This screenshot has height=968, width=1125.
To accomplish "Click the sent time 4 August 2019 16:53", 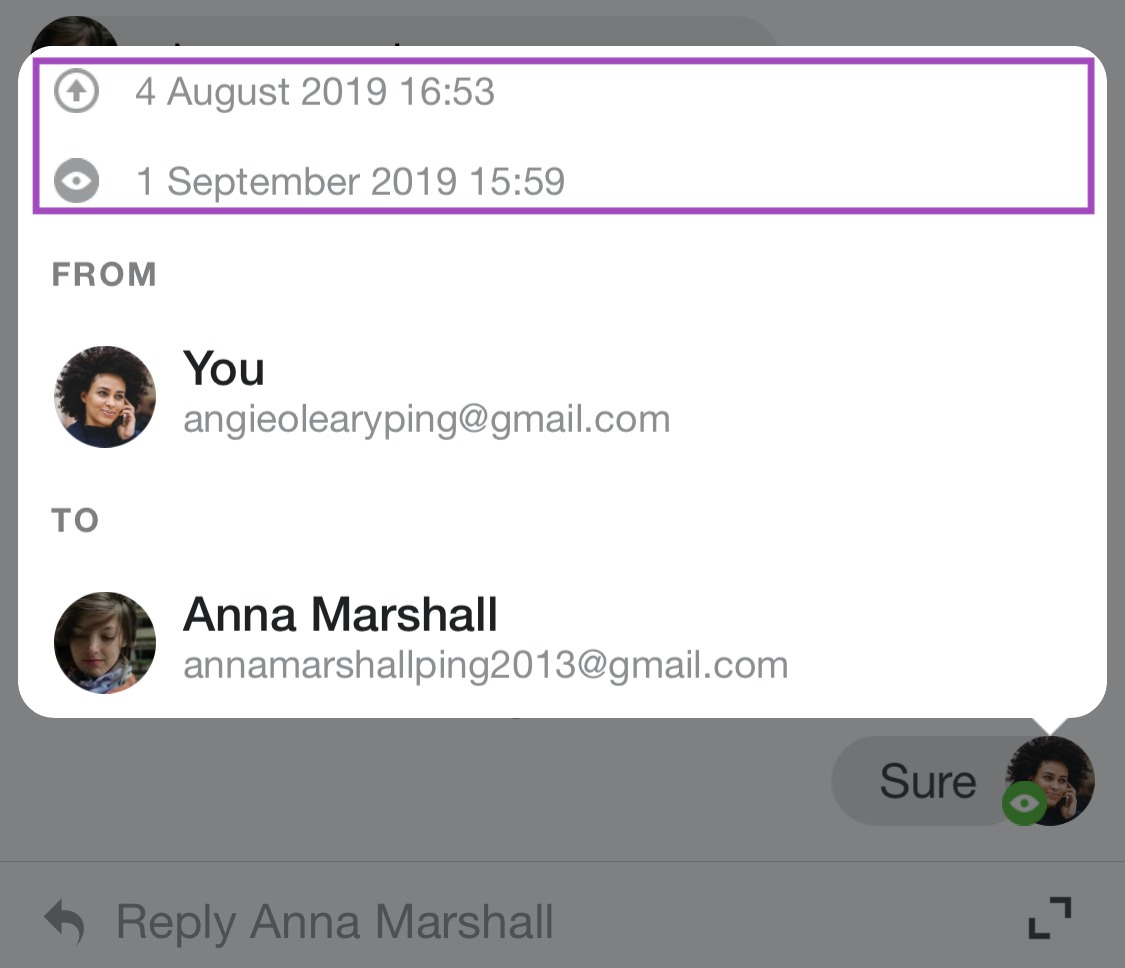I will [x=315, y=92].
